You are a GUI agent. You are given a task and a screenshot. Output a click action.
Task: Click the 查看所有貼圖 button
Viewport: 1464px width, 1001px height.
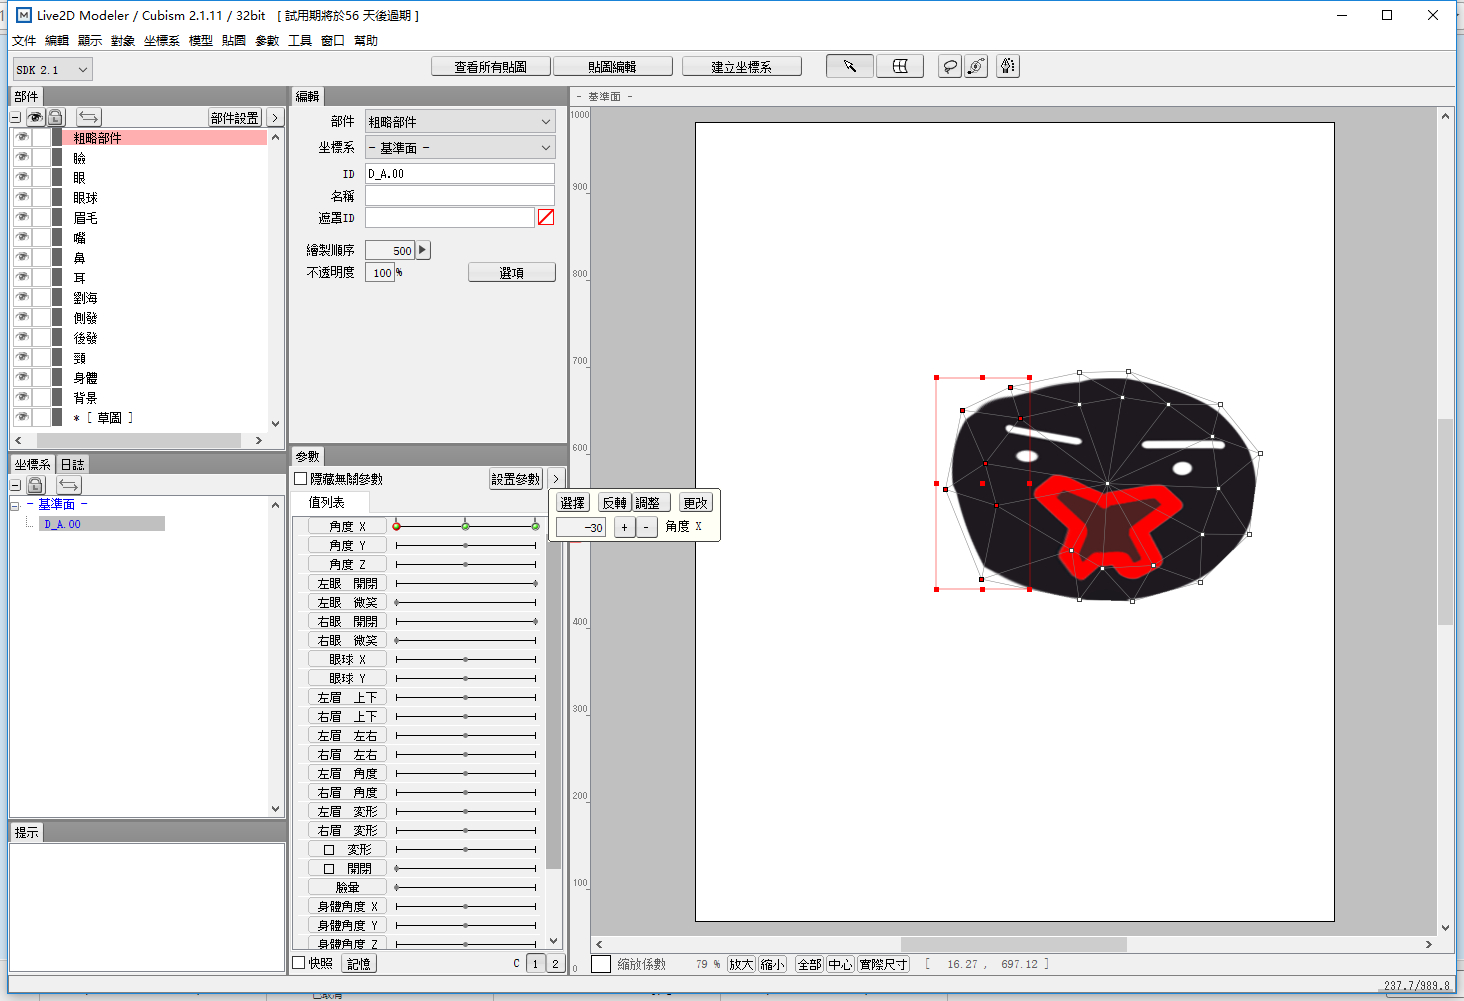coord(491,67)
